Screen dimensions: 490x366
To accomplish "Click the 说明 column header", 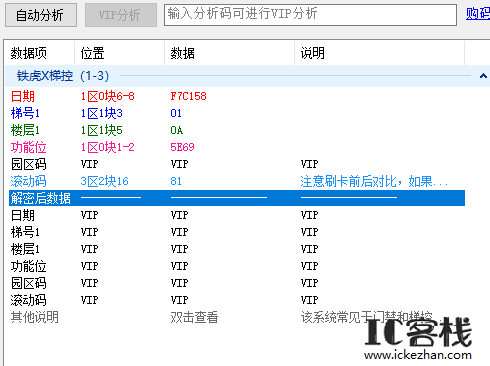I will click(380, 53).
